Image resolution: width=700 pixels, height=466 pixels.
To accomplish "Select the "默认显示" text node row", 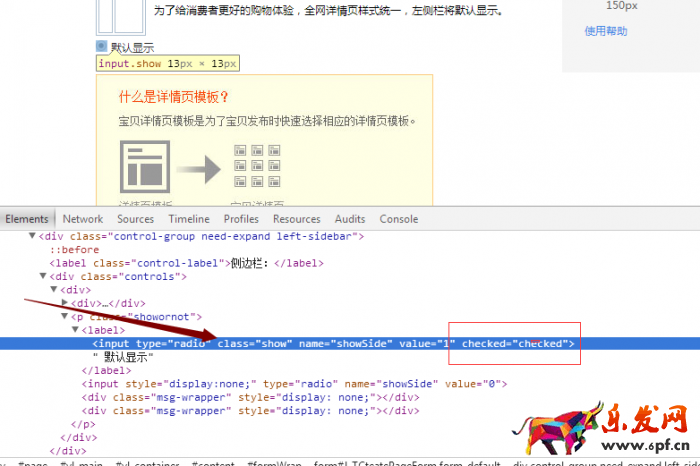I will click(123, 357).
